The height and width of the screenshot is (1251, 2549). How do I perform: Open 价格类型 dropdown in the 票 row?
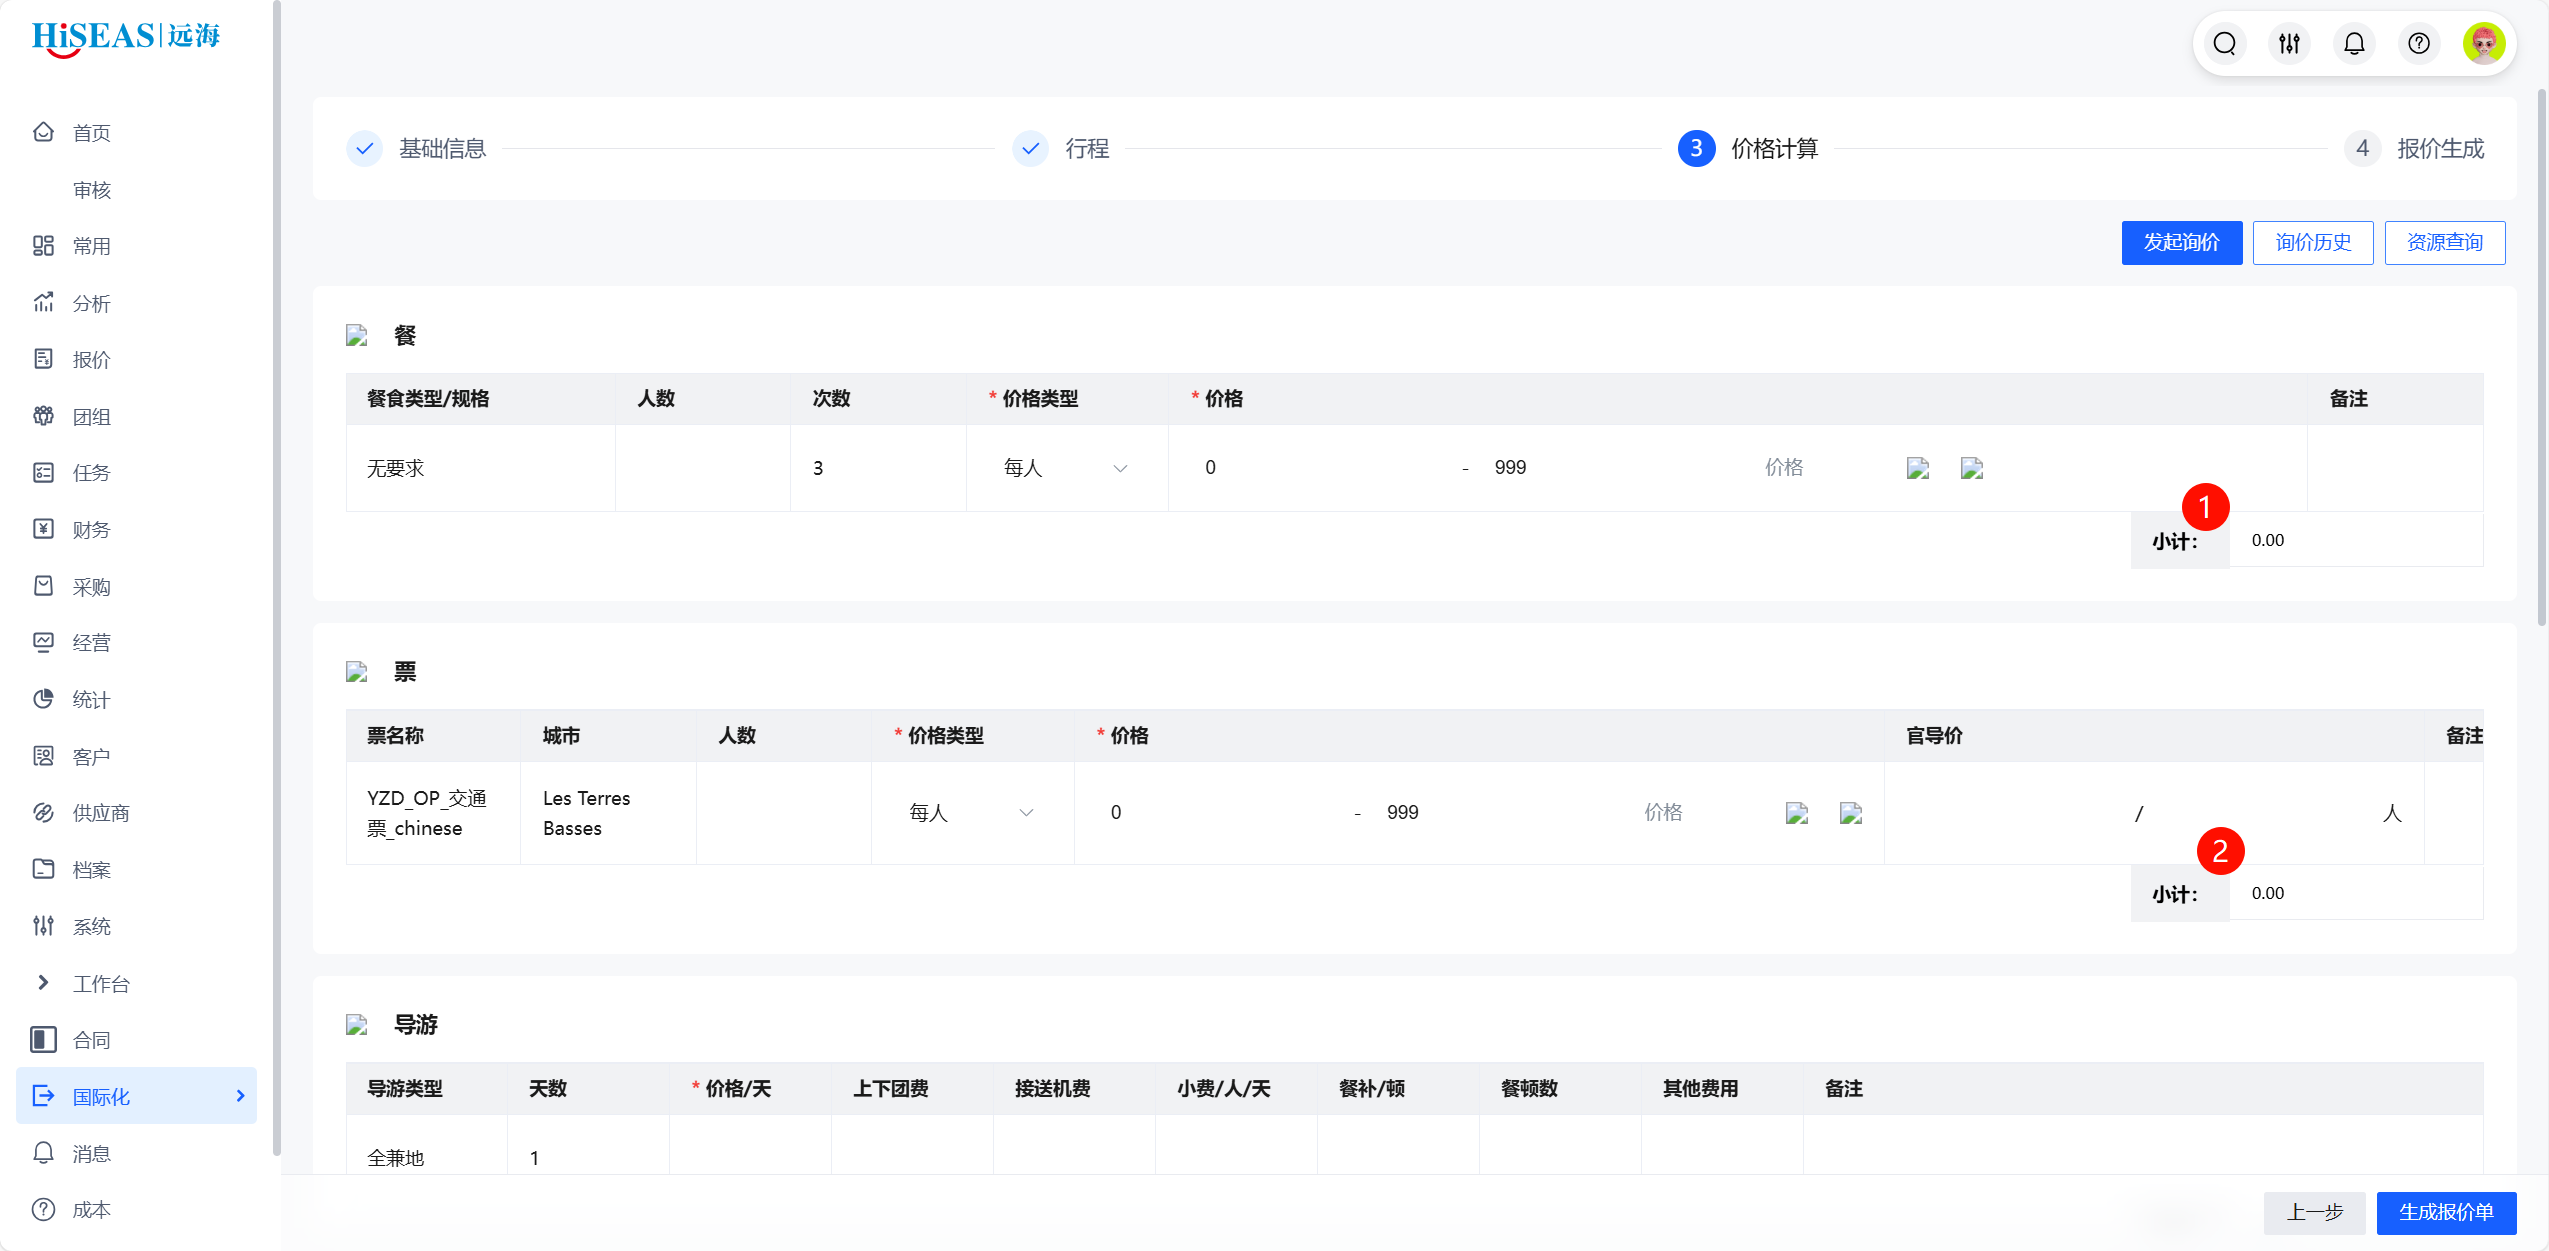[x=971, y=813]
